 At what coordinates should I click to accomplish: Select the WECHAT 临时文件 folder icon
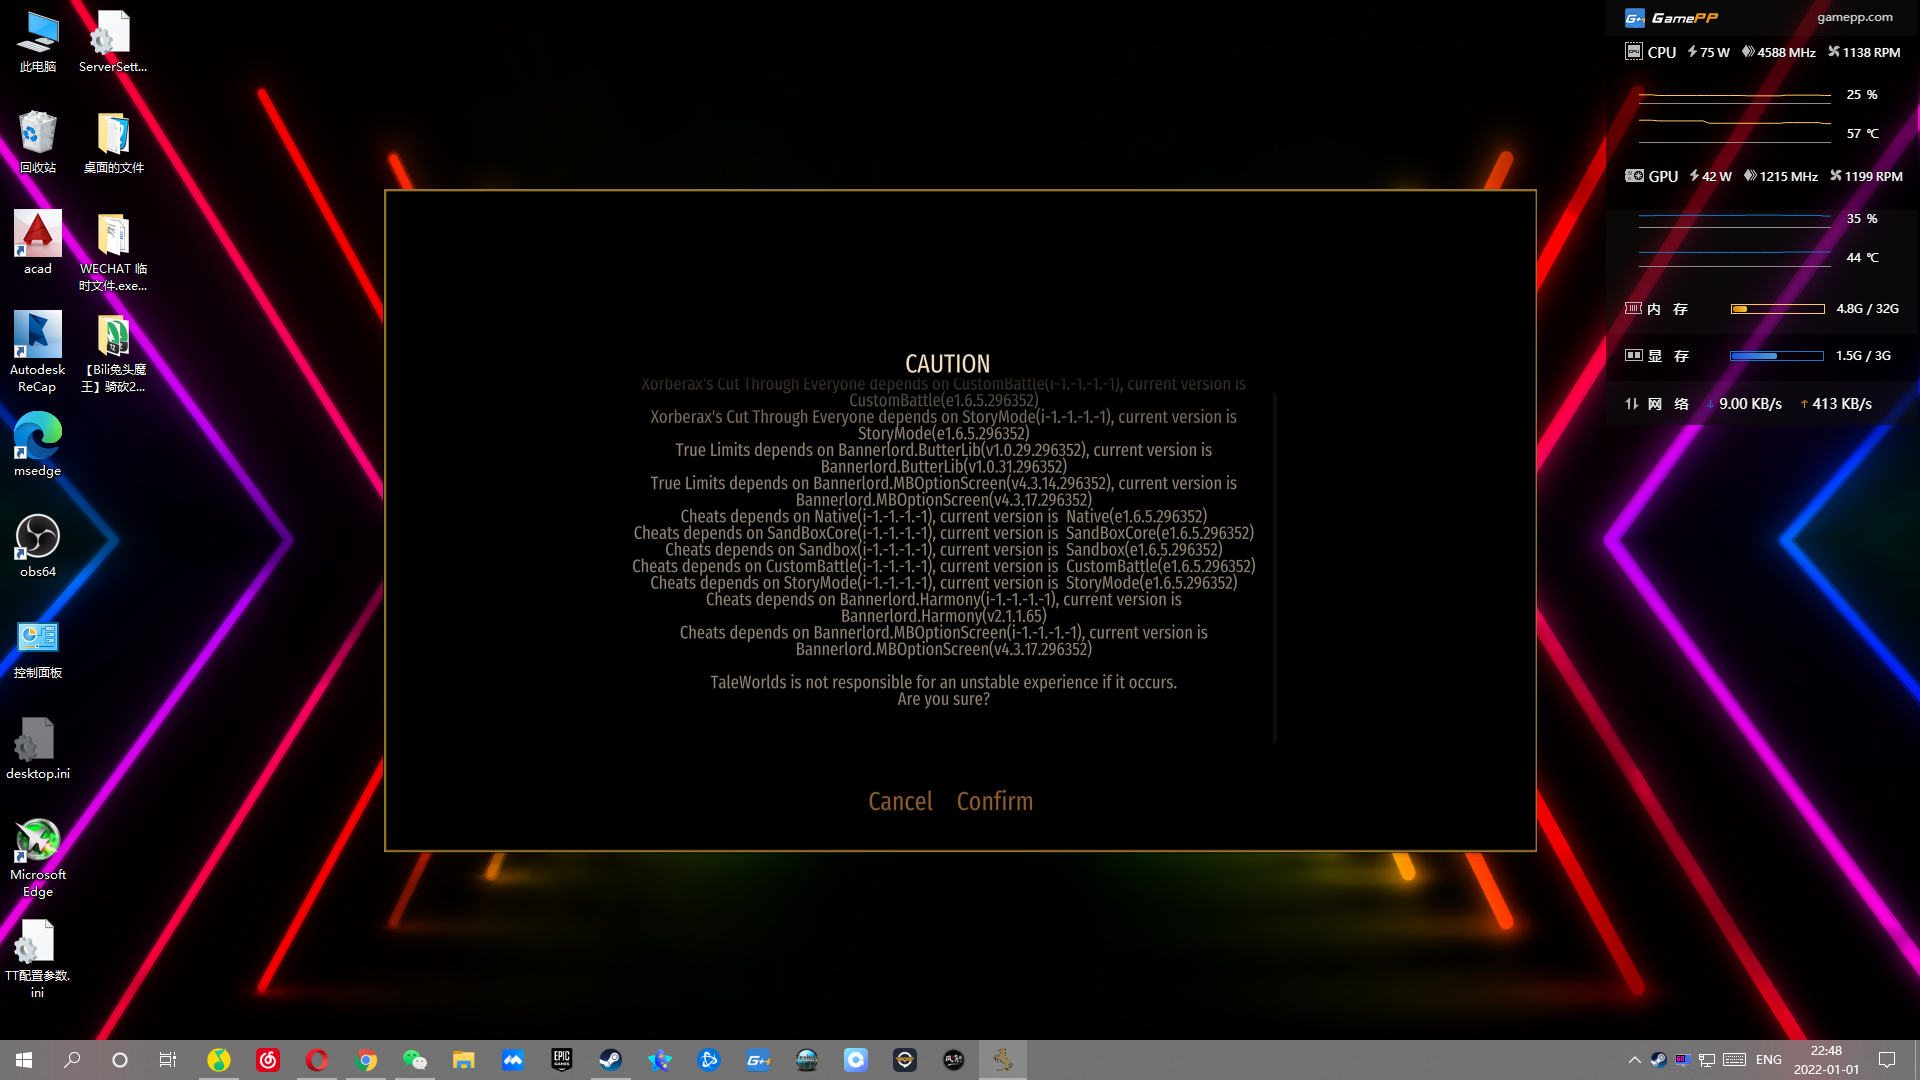[113, 252]
